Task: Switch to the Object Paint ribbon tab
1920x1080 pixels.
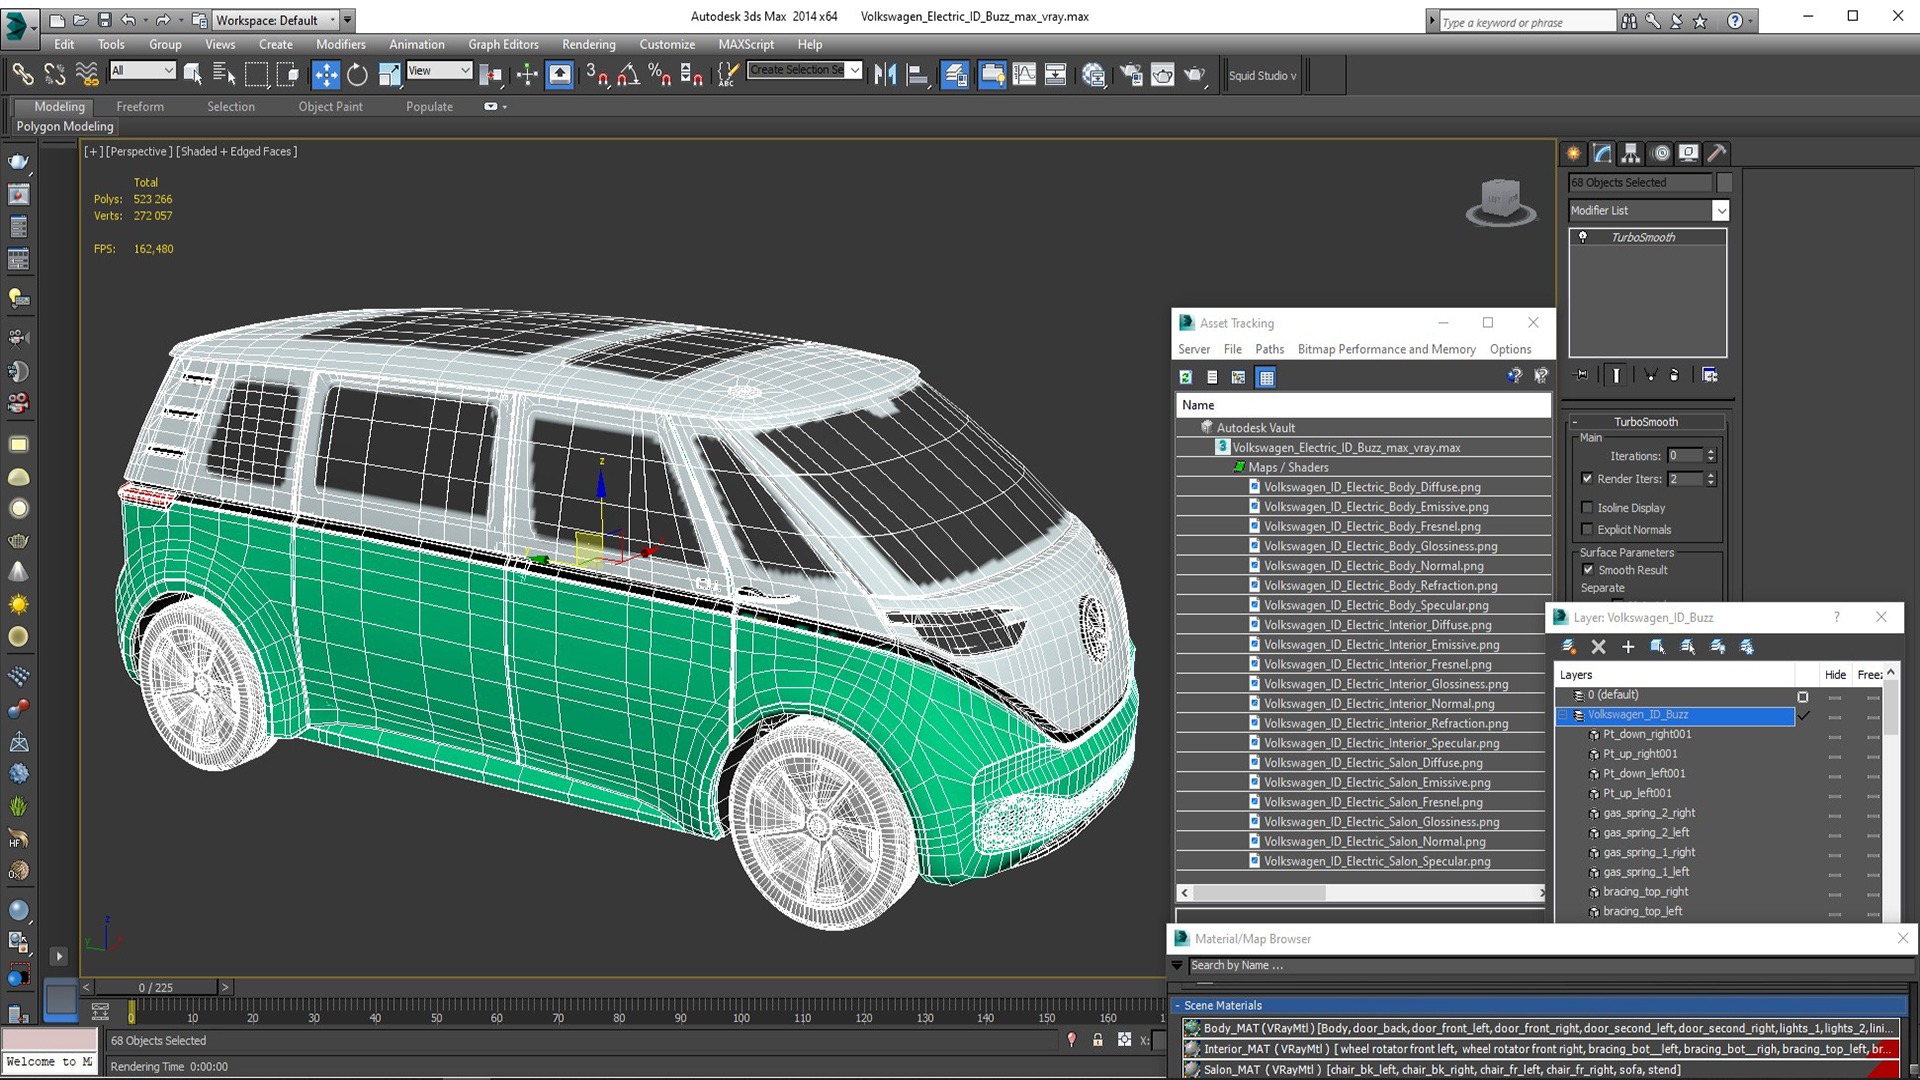Action: 330,106
